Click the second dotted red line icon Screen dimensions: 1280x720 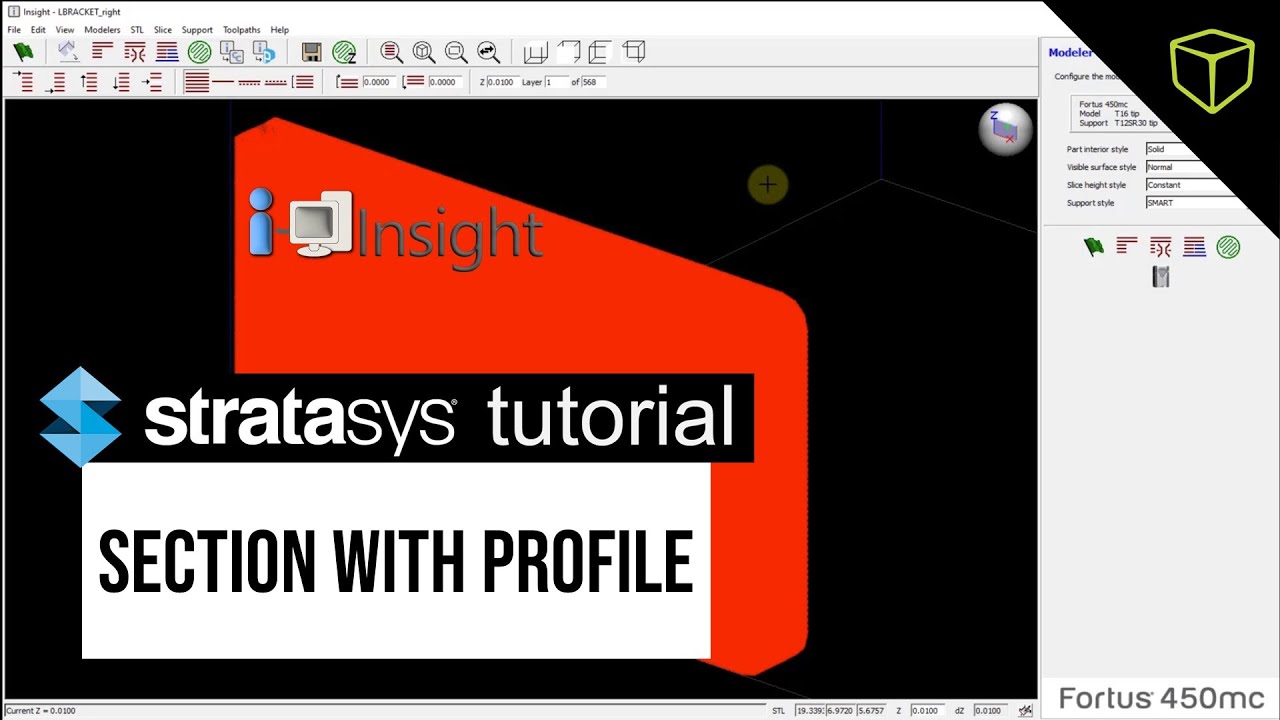(x=276, y=82)
